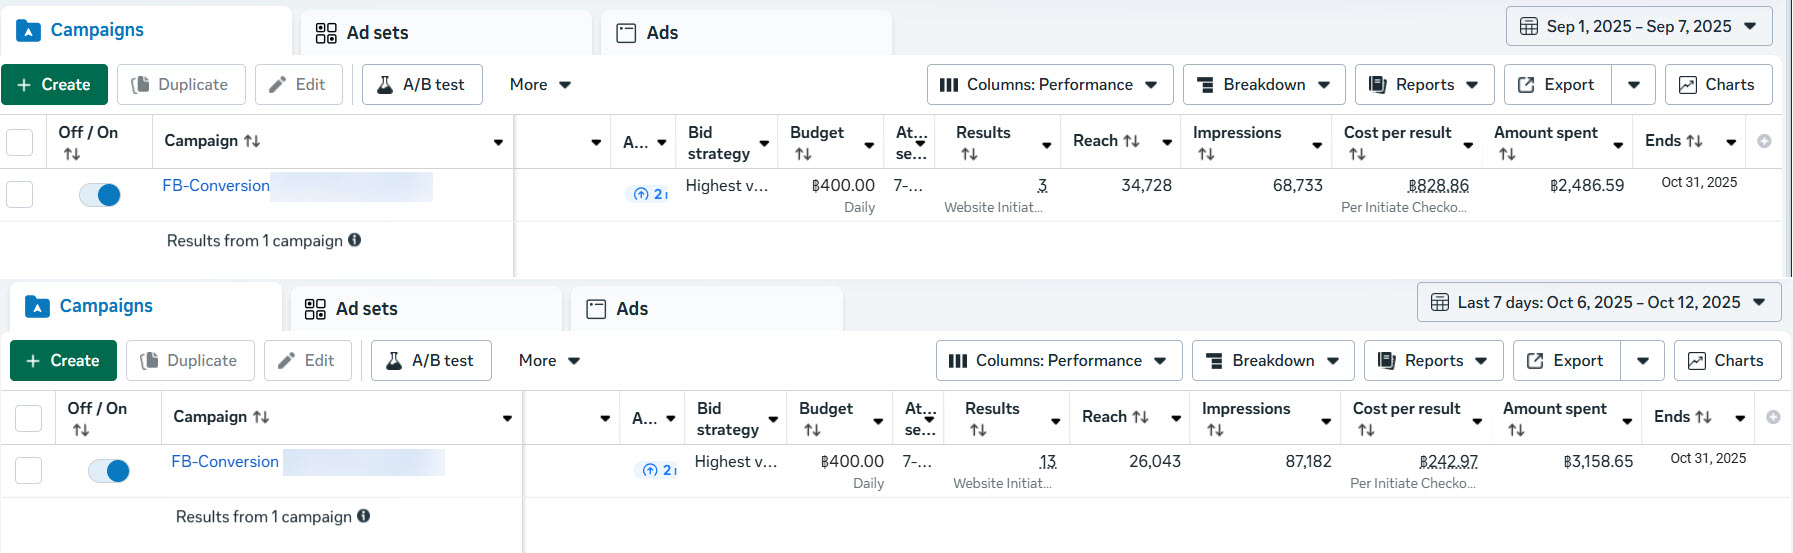
Task: Click the info icon beside 'Results from 1 campaign' in the Sep 1–7 view
Action: tap(355, 240)
